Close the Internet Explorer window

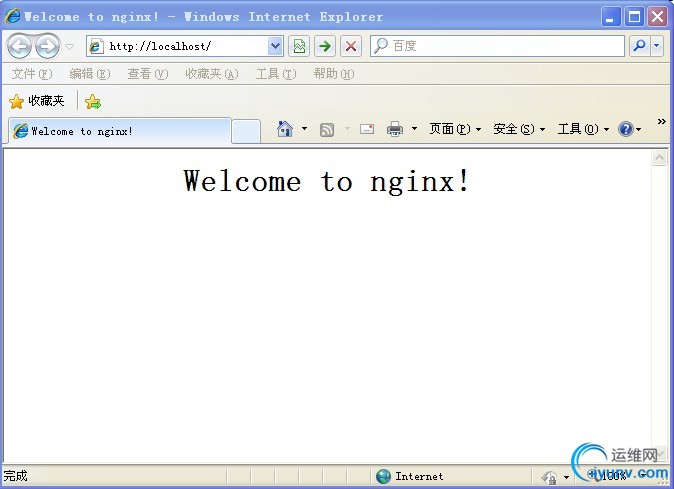pos(658,17)
